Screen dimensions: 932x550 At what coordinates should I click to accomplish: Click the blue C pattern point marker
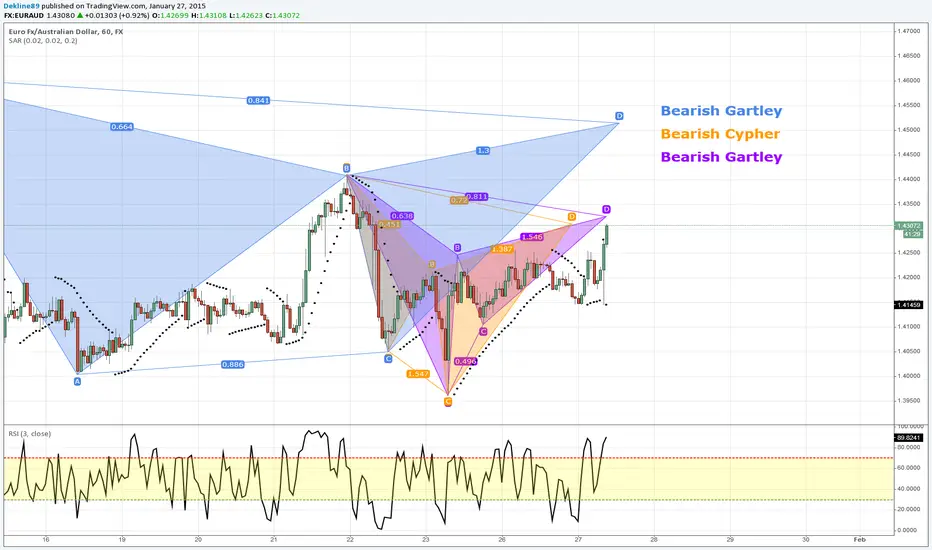[388, 359]
